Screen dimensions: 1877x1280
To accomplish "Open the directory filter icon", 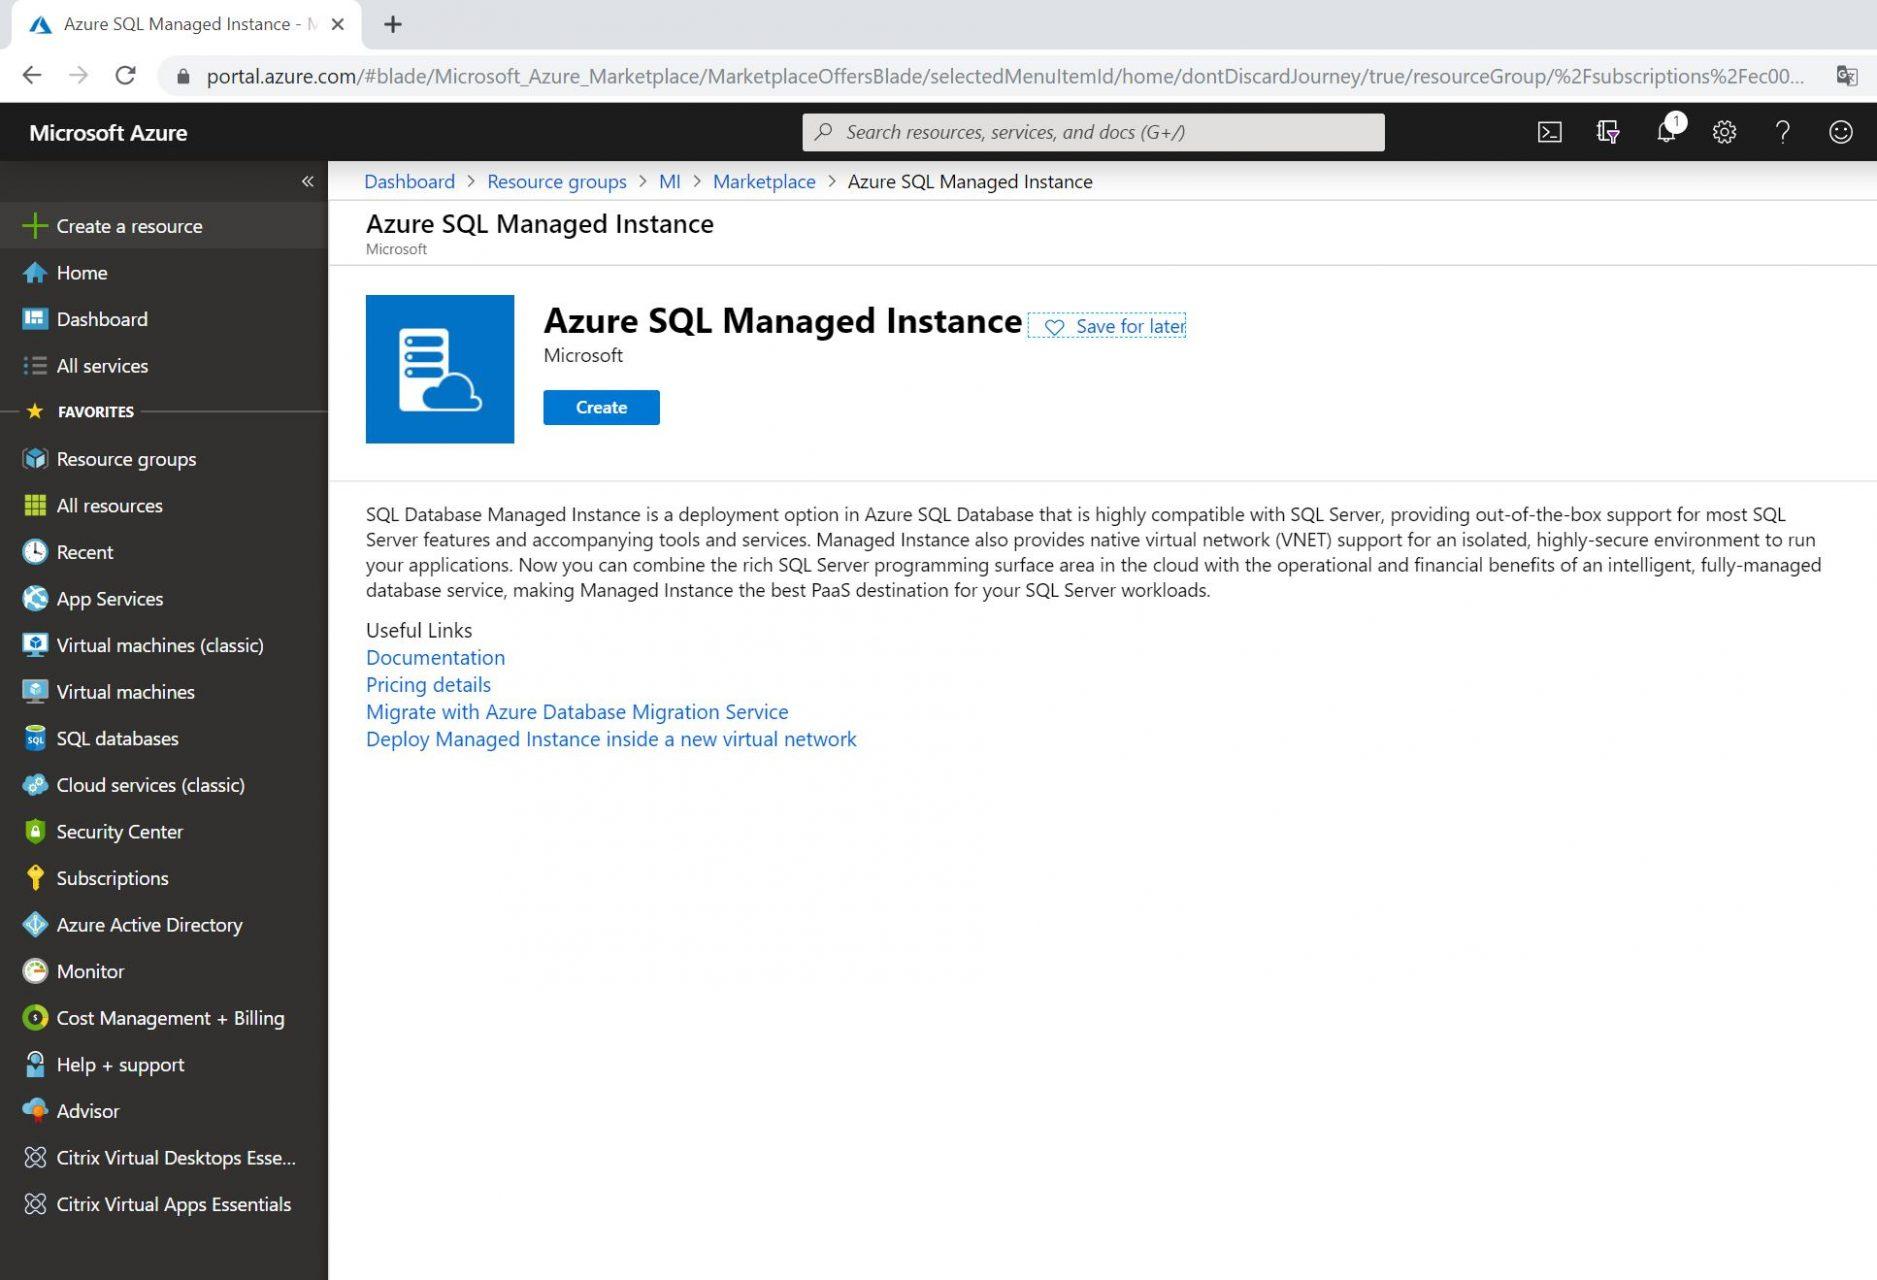I will click(1607, 131).
